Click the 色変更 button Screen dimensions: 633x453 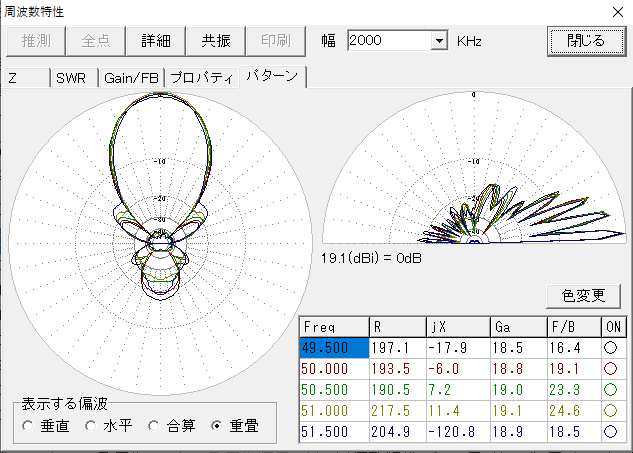click(x=585, y=295)
